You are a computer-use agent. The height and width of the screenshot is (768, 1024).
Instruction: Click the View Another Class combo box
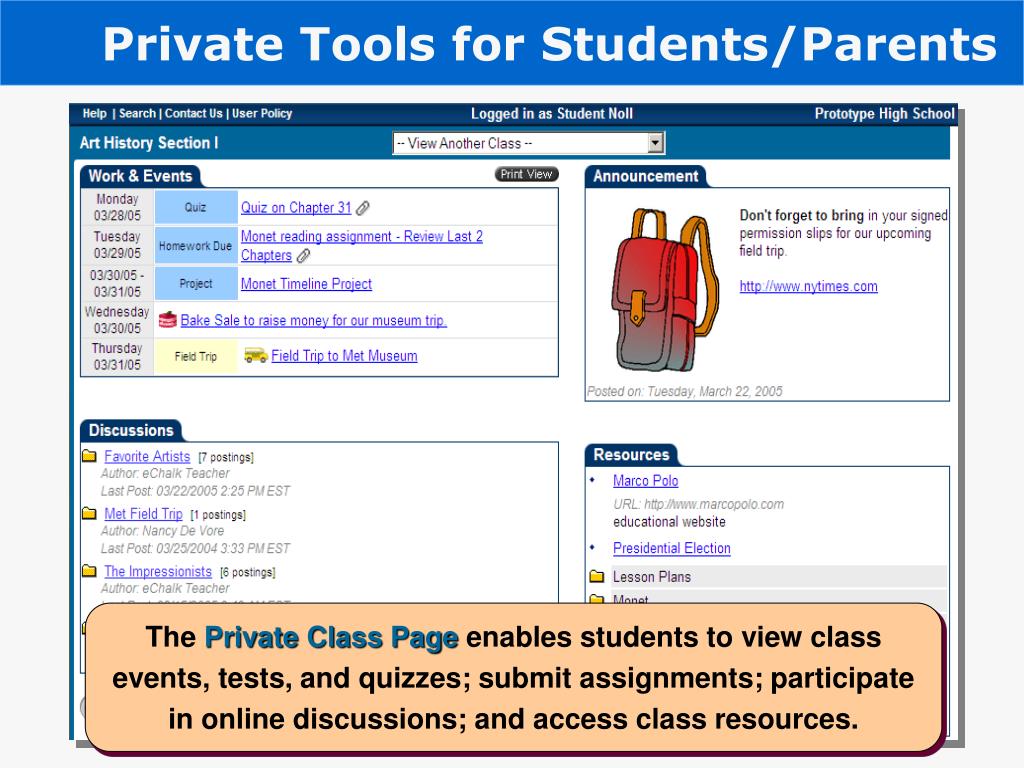tap(528, 143)
